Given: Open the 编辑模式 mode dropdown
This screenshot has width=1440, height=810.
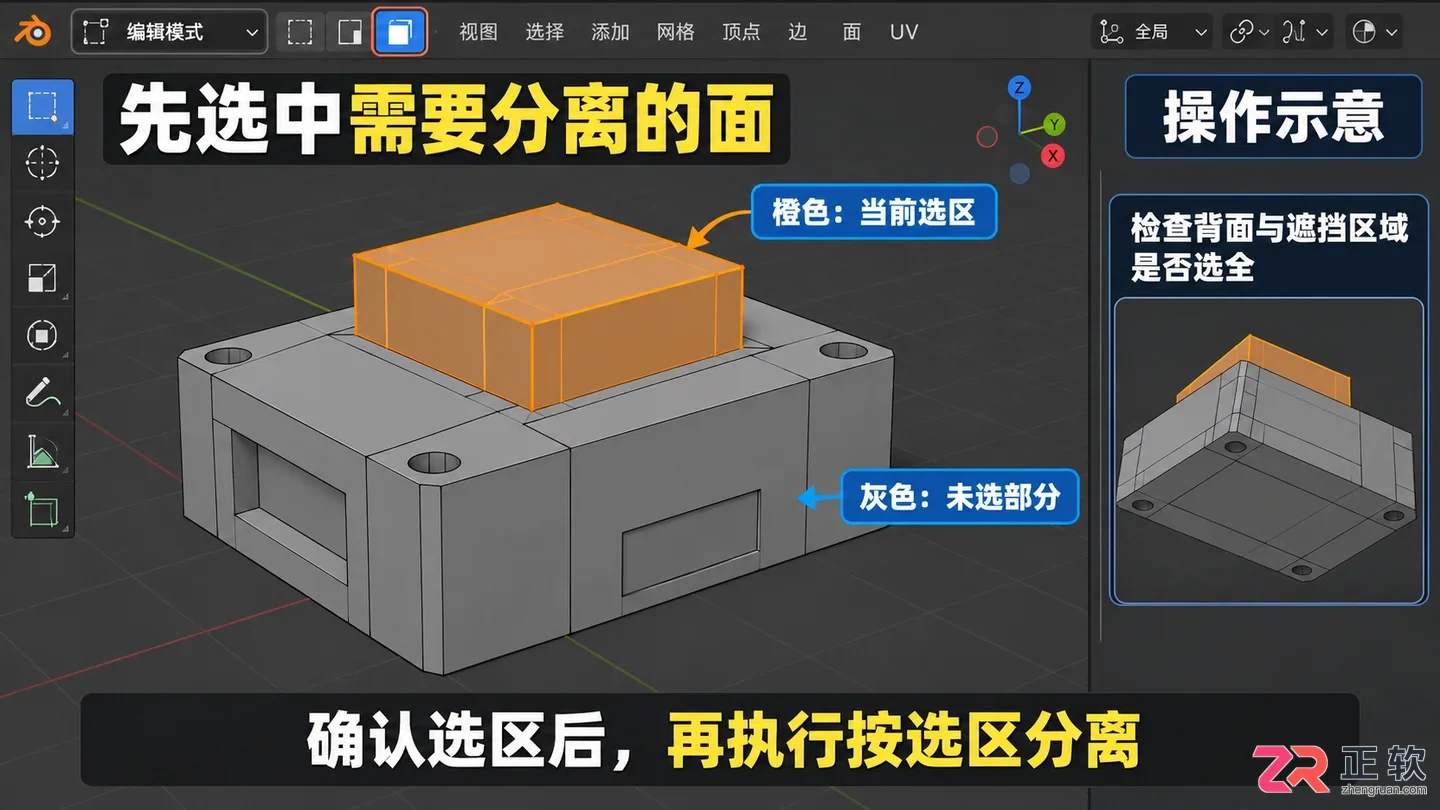Looking at the screenshot, I should 169,32.
